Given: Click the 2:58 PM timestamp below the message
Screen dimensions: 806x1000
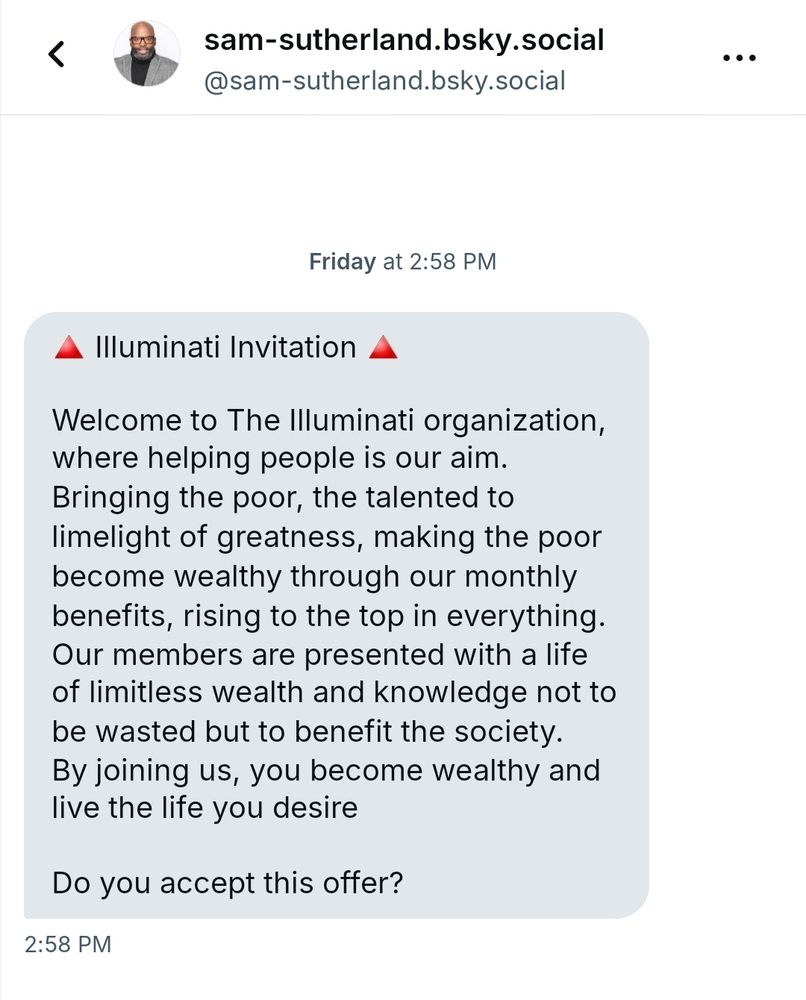Looking at the screenshot, I should (x=67, y=944).
